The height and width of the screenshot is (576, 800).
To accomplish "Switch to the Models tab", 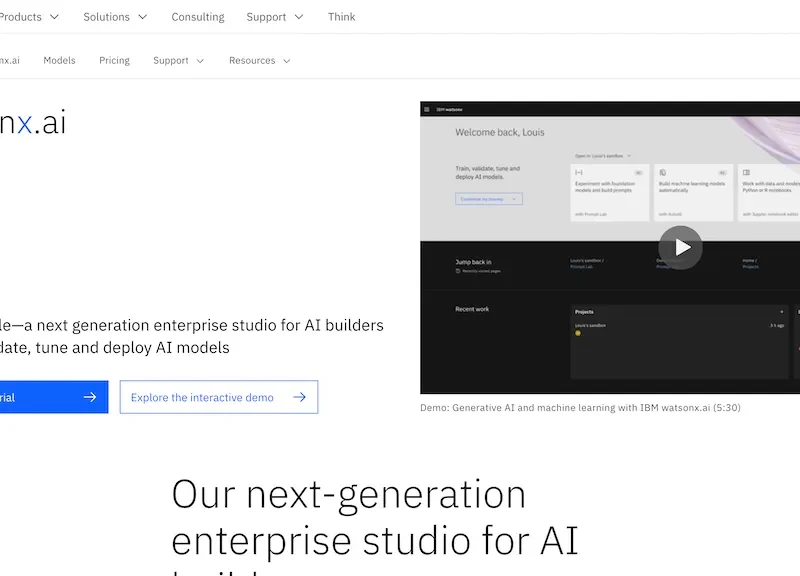I will tap(59, 60).
